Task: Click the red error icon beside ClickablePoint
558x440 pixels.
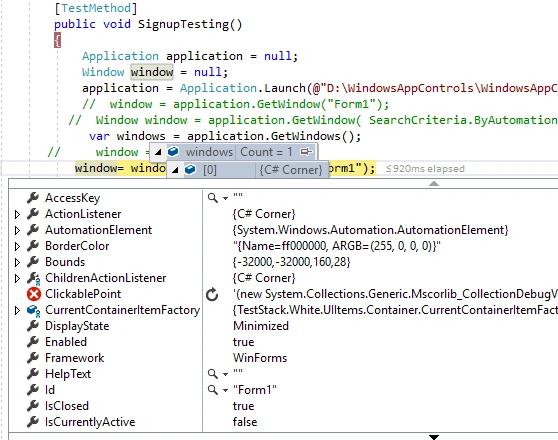Action: point(34,294)
